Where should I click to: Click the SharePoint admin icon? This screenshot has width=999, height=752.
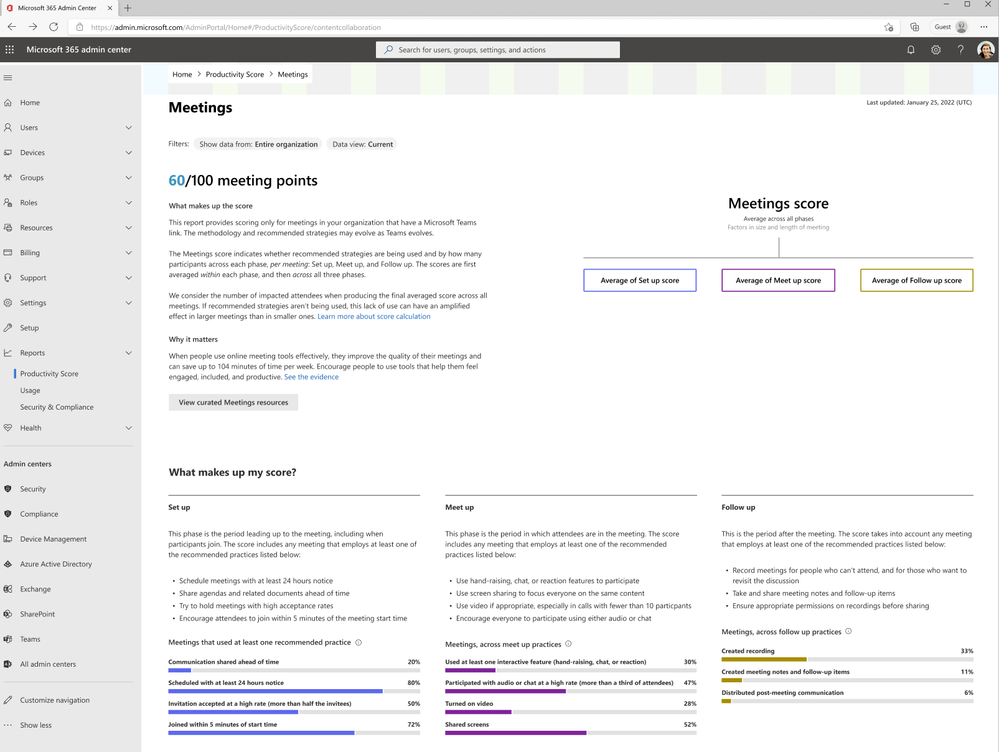point(8,614)
